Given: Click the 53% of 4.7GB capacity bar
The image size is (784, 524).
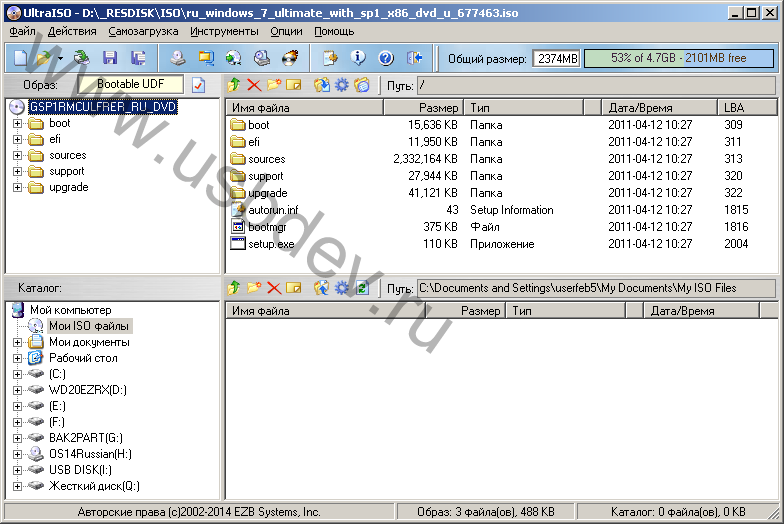Looking at the screenshot, I should [x=678, y=58].
